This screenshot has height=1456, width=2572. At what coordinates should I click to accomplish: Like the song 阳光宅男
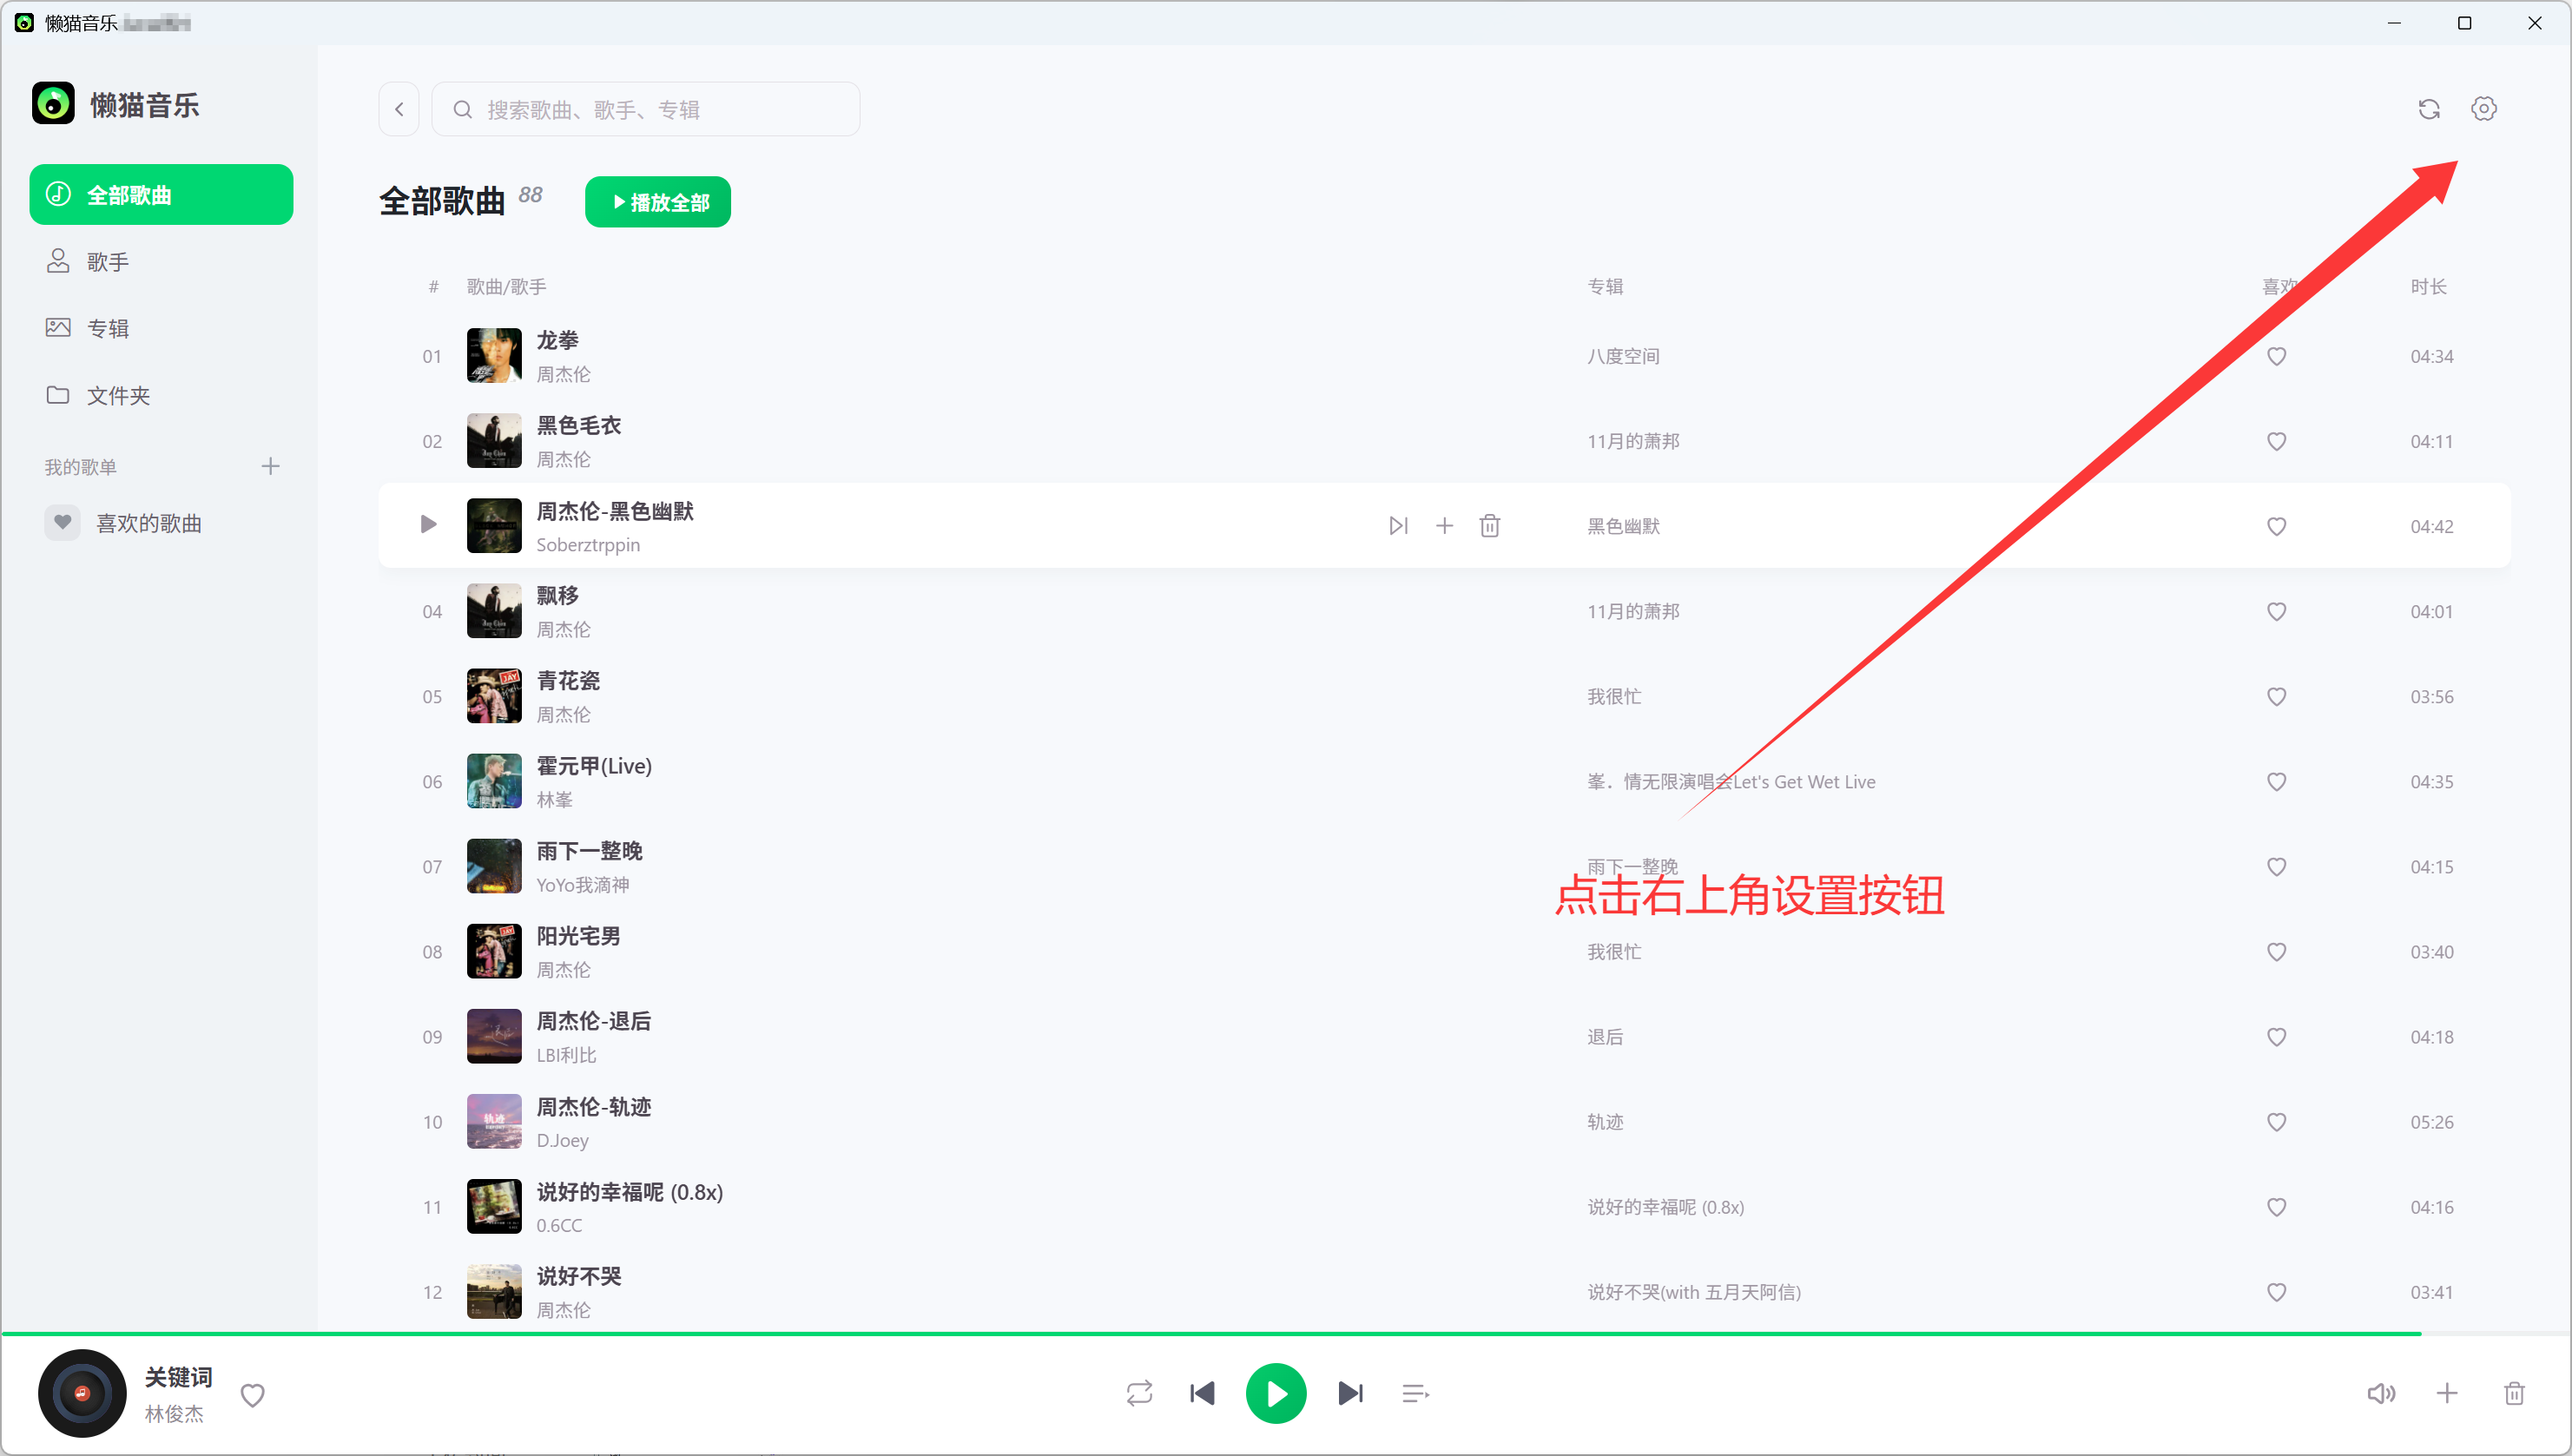[2276, 952]
